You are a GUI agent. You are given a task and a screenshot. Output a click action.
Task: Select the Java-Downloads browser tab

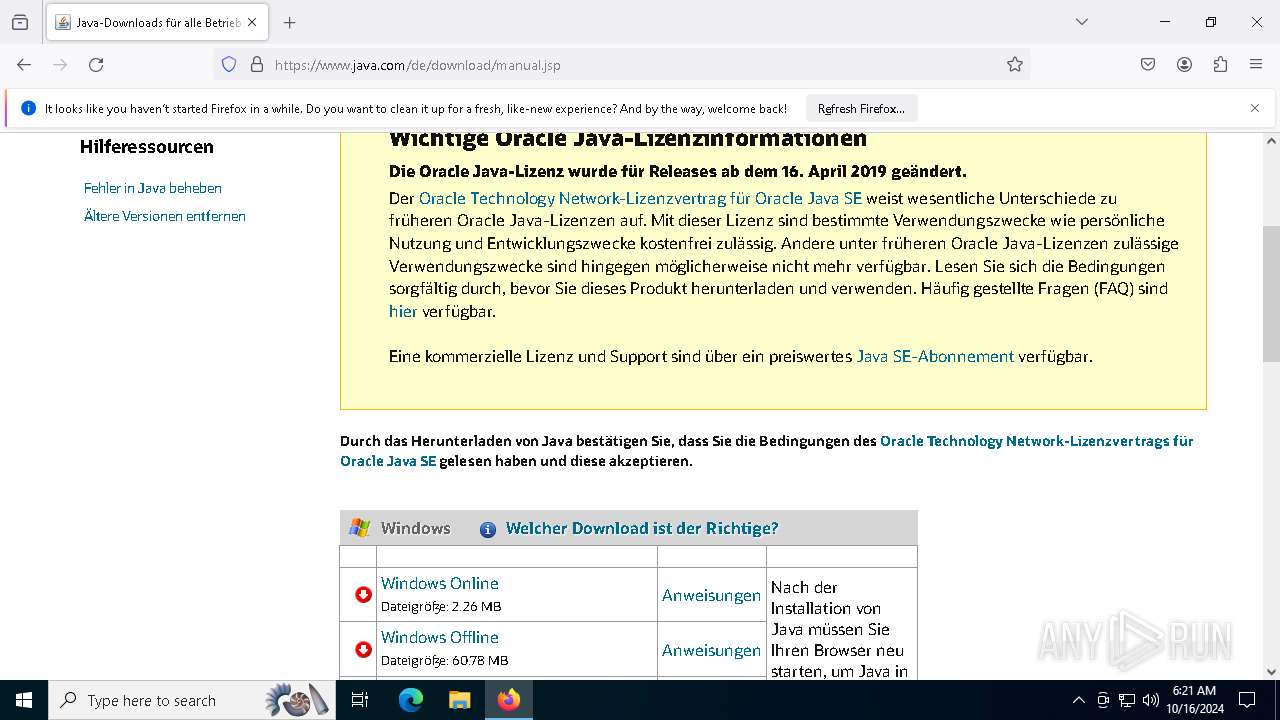156,22
